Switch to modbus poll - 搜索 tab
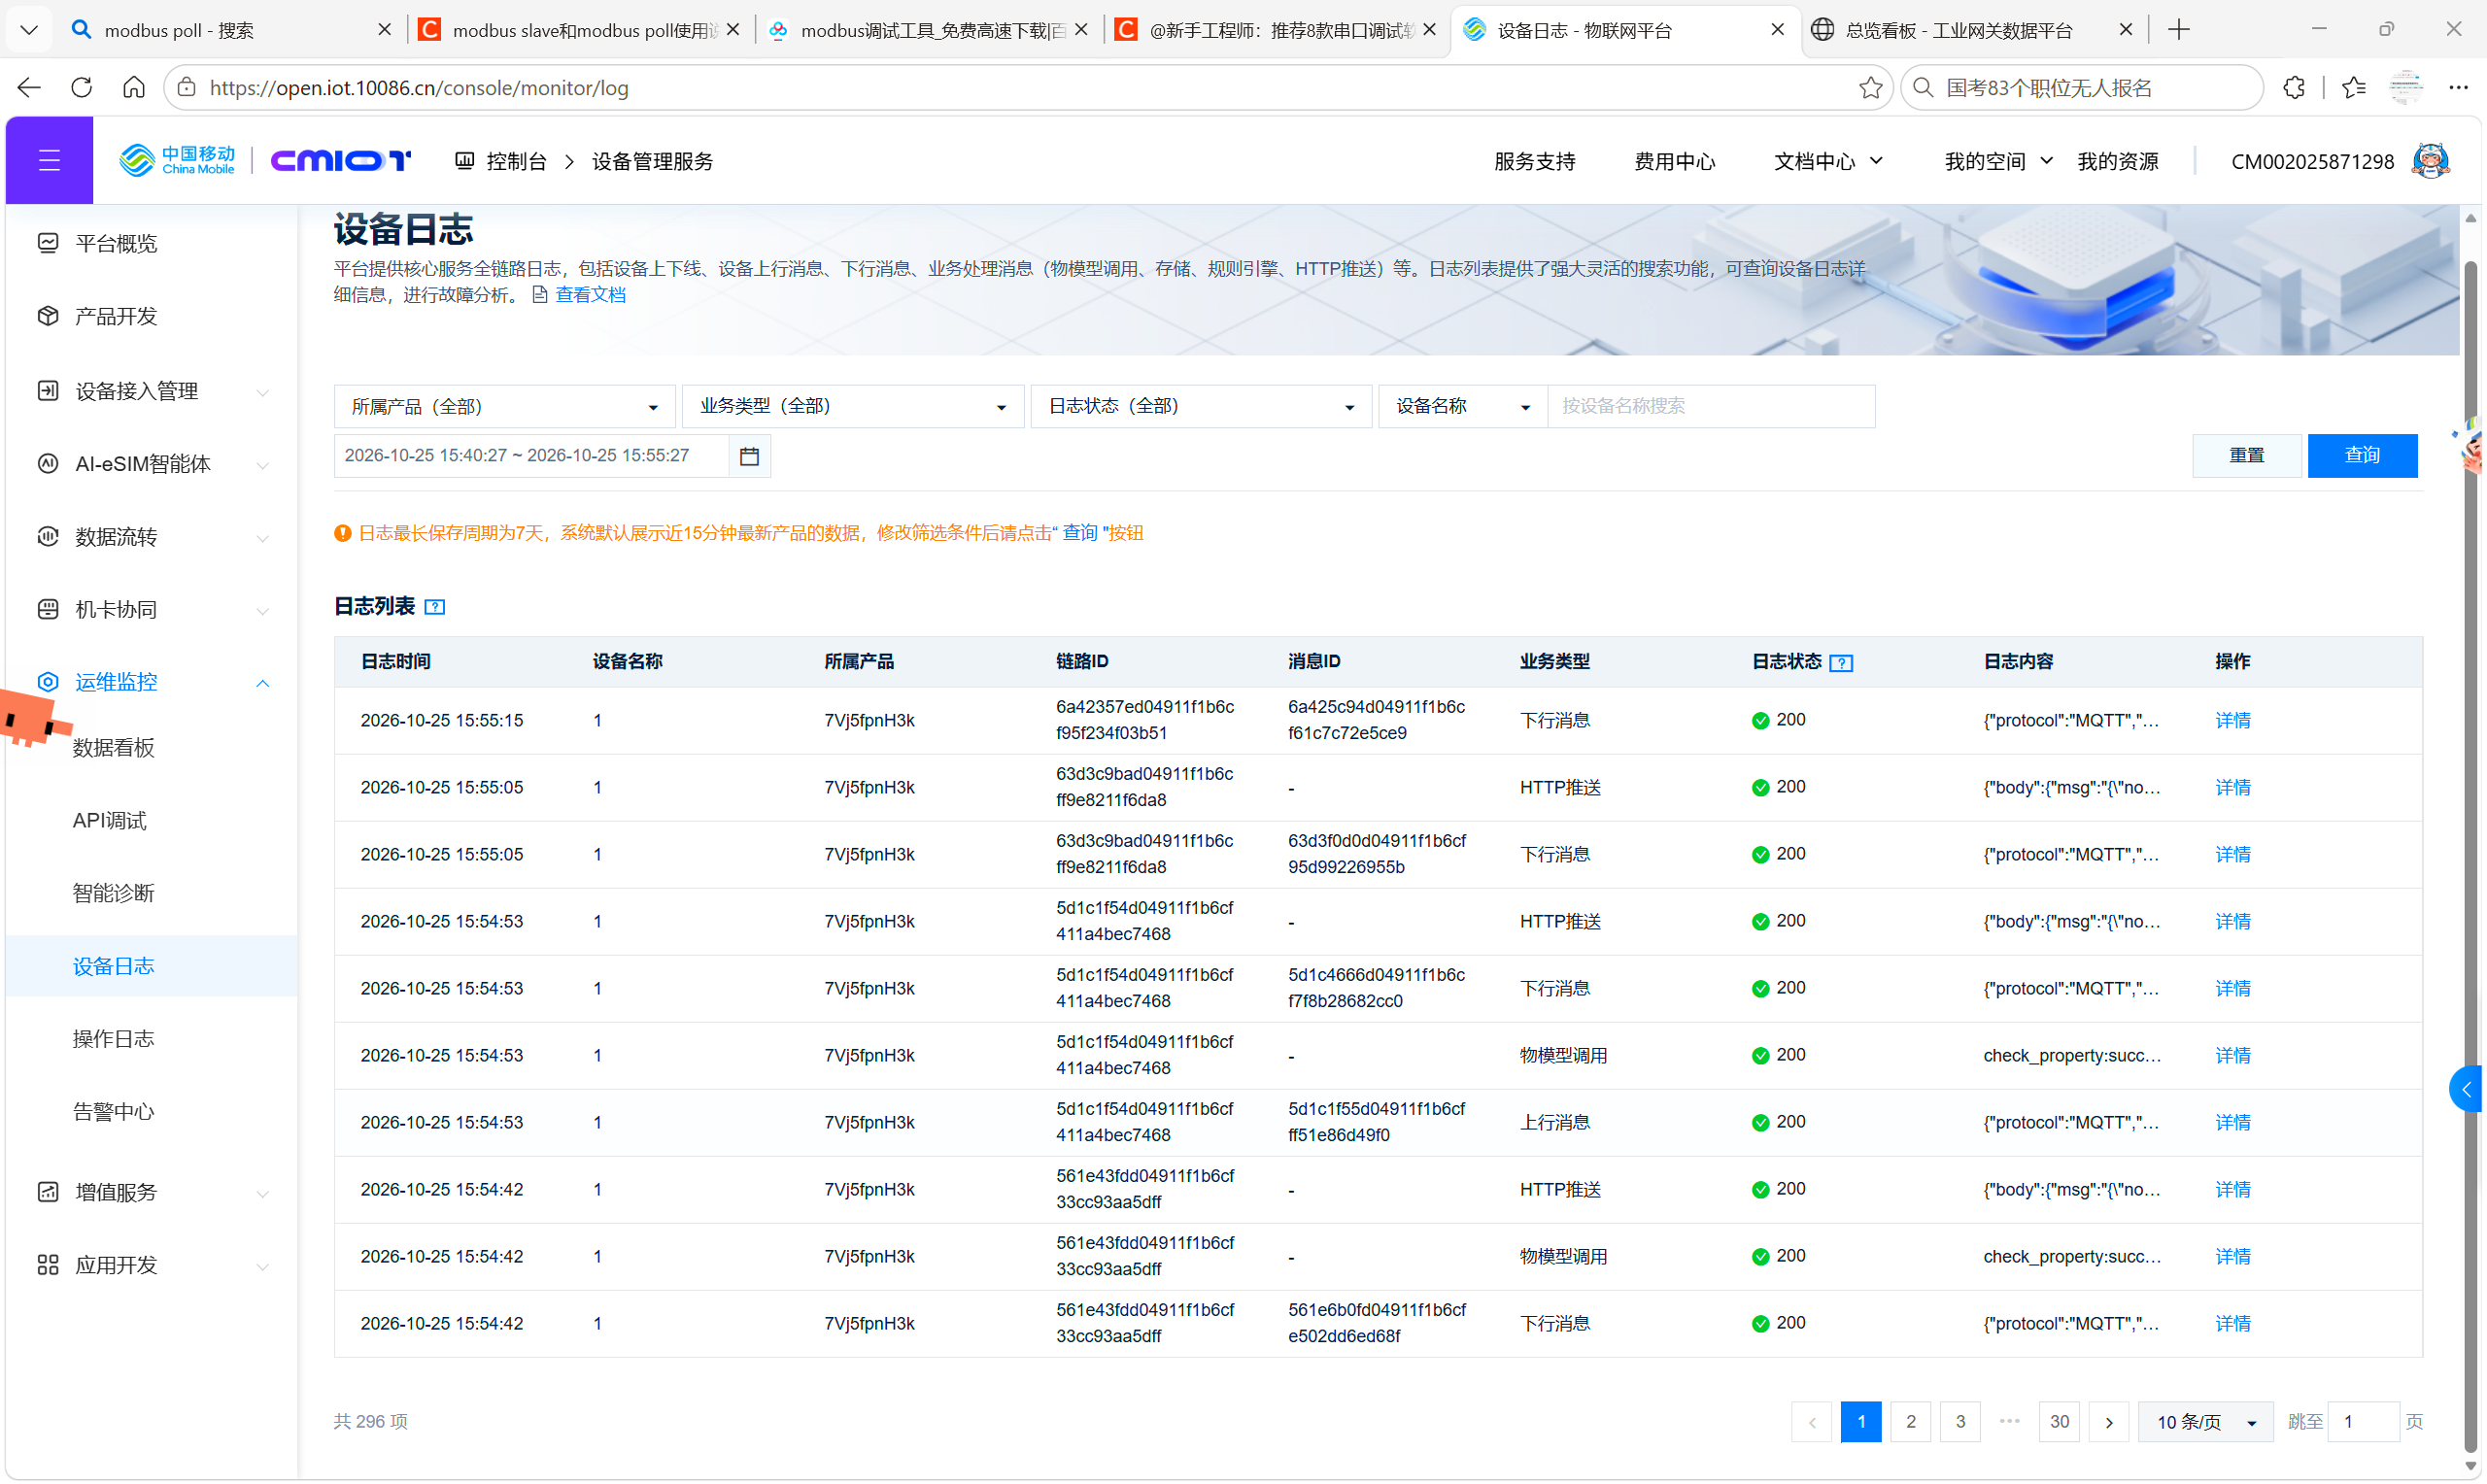This screenshot has width=2487, height=1484. [x=232, y=30]
